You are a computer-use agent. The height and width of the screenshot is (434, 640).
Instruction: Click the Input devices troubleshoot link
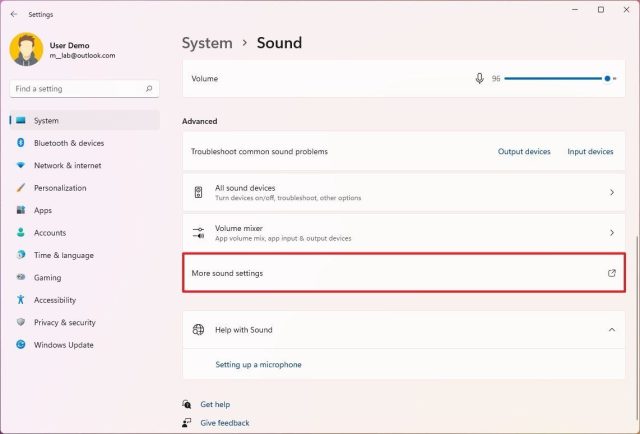pos(590,151)
